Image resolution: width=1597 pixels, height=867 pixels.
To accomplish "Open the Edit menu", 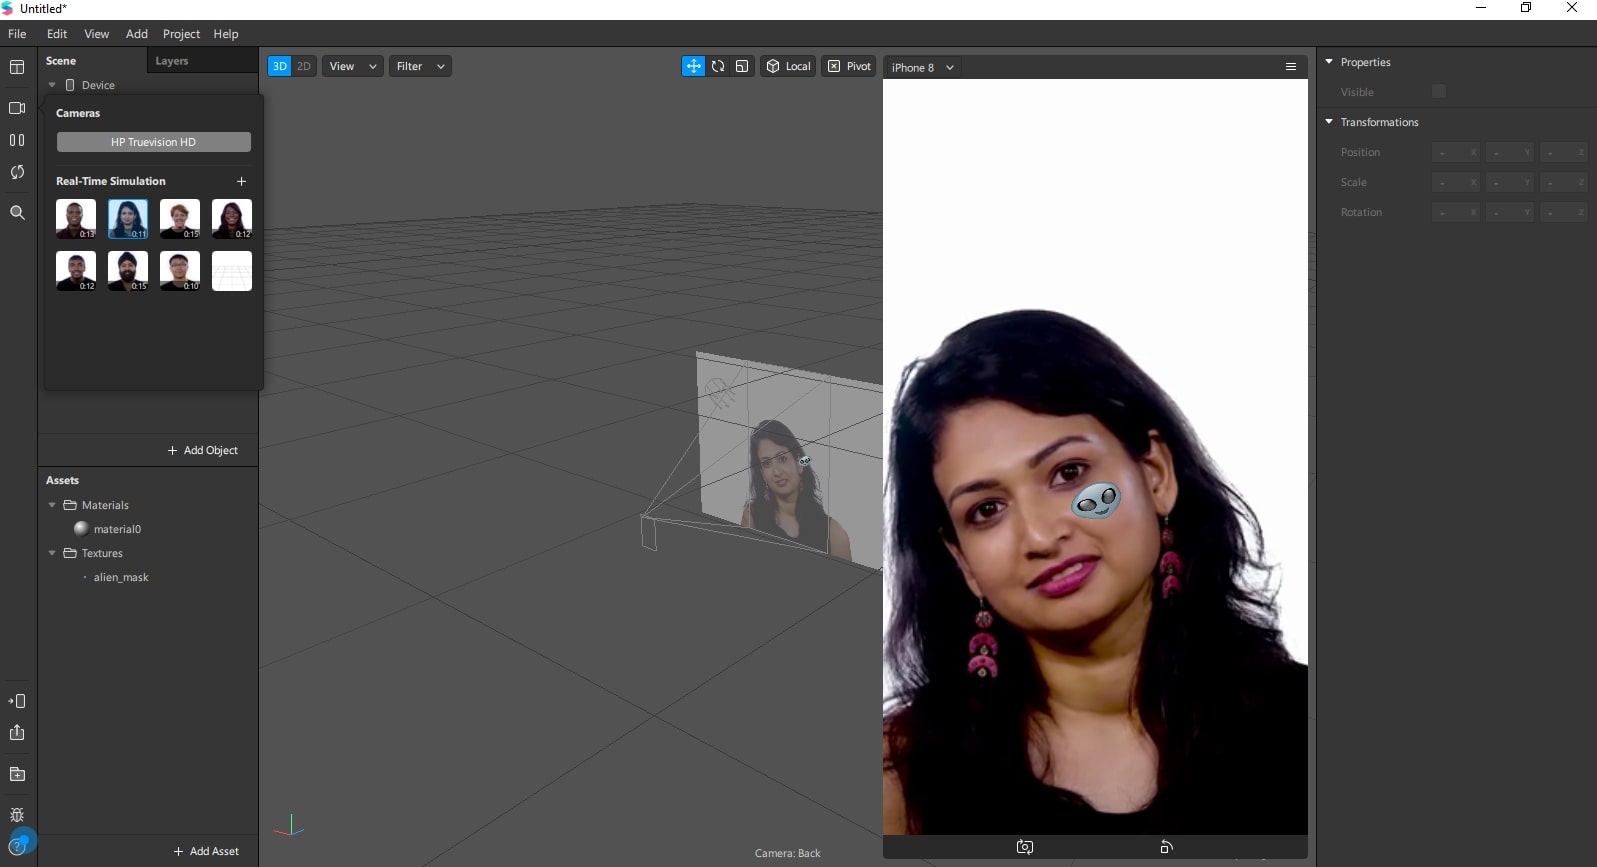I will pos(57,34).
